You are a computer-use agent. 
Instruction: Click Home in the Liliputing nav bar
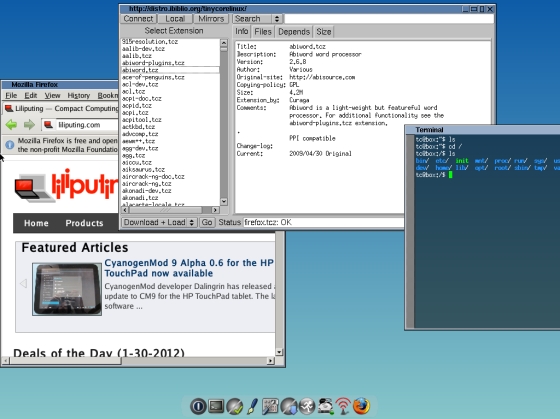click(x=36, y=223)
